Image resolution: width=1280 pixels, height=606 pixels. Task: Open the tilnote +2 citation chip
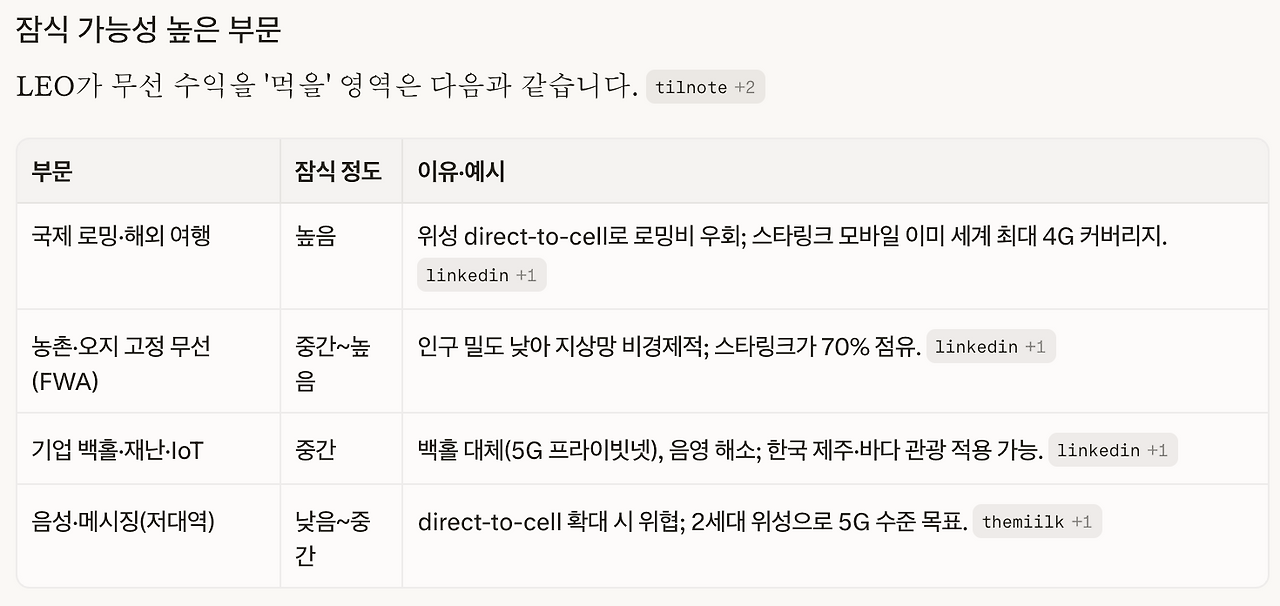point(705,87)
